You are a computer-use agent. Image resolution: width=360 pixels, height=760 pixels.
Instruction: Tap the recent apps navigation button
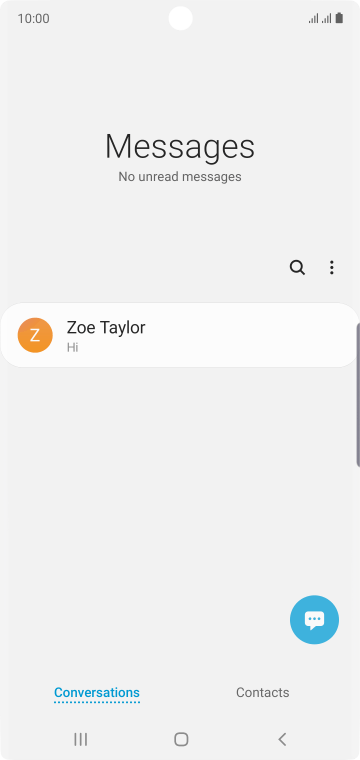tap(80, 739)
